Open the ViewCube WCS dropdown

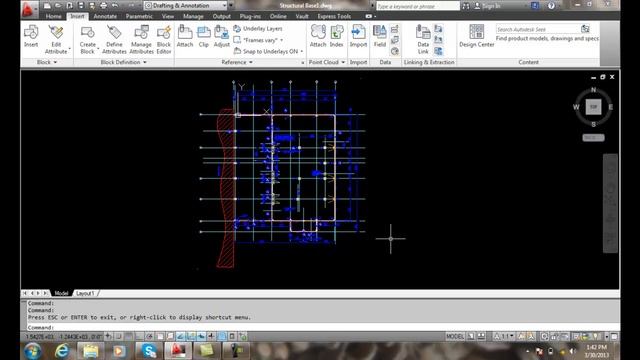coord(593,138)
